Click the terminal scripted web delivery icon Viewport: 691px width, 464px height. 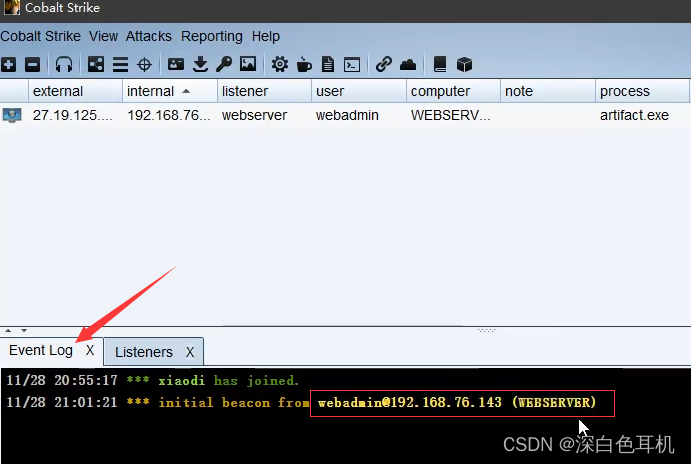(x=352, y=65)
